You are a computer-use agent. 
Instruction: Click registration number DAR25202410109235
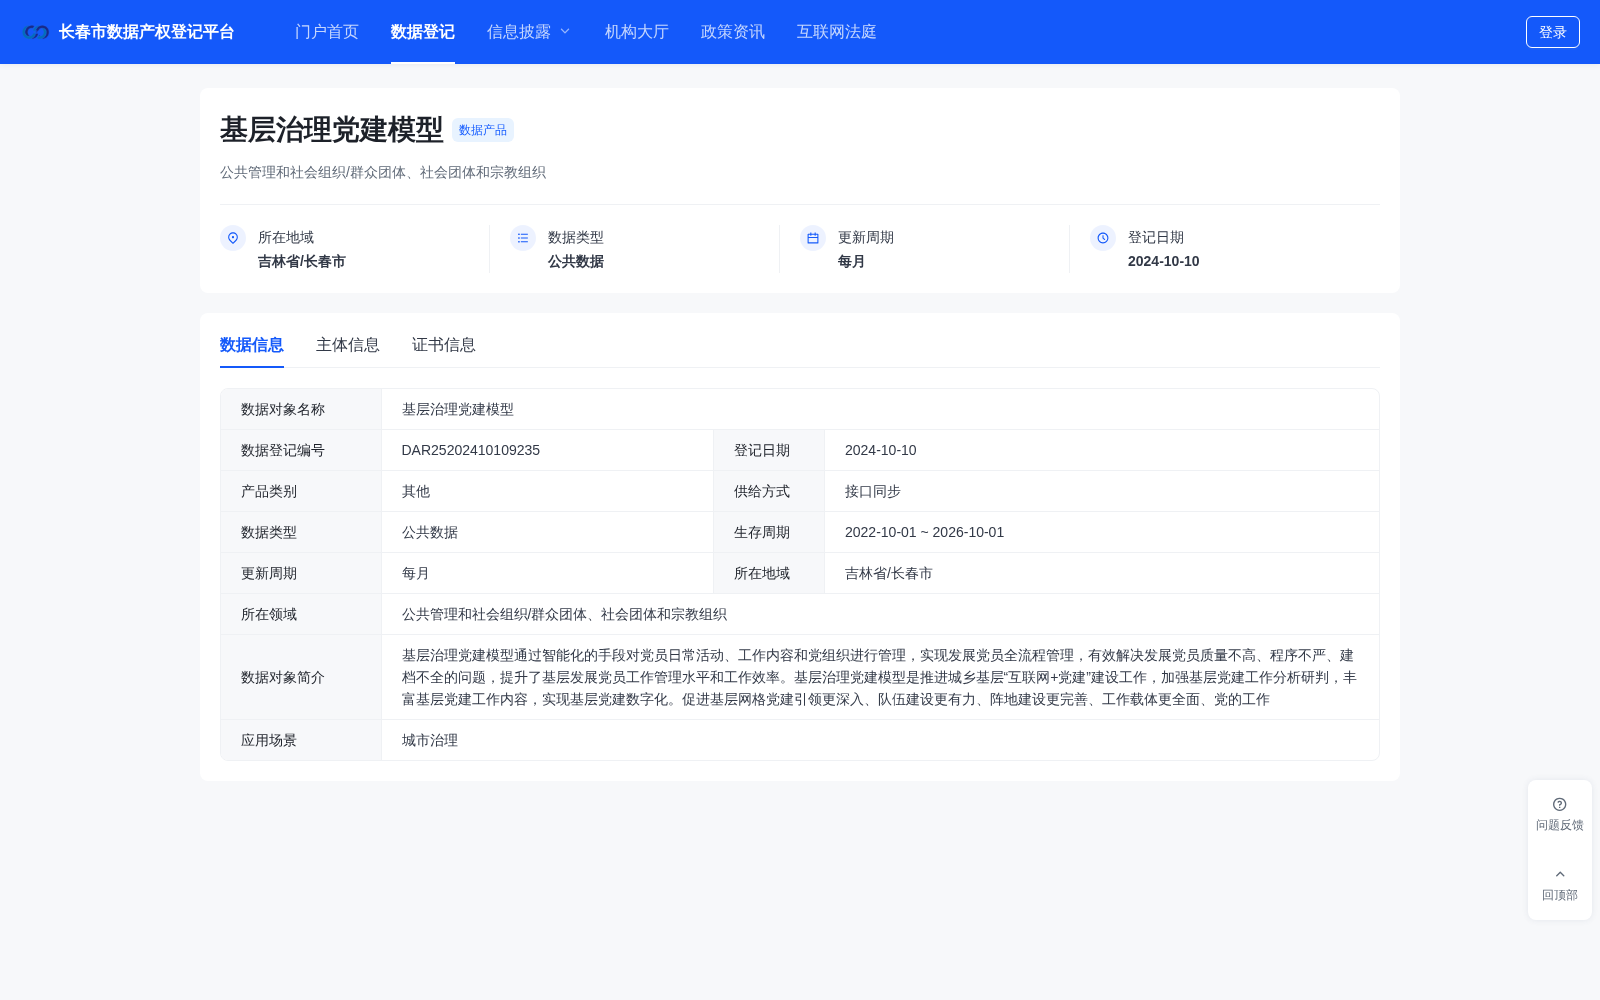[471, 450]
